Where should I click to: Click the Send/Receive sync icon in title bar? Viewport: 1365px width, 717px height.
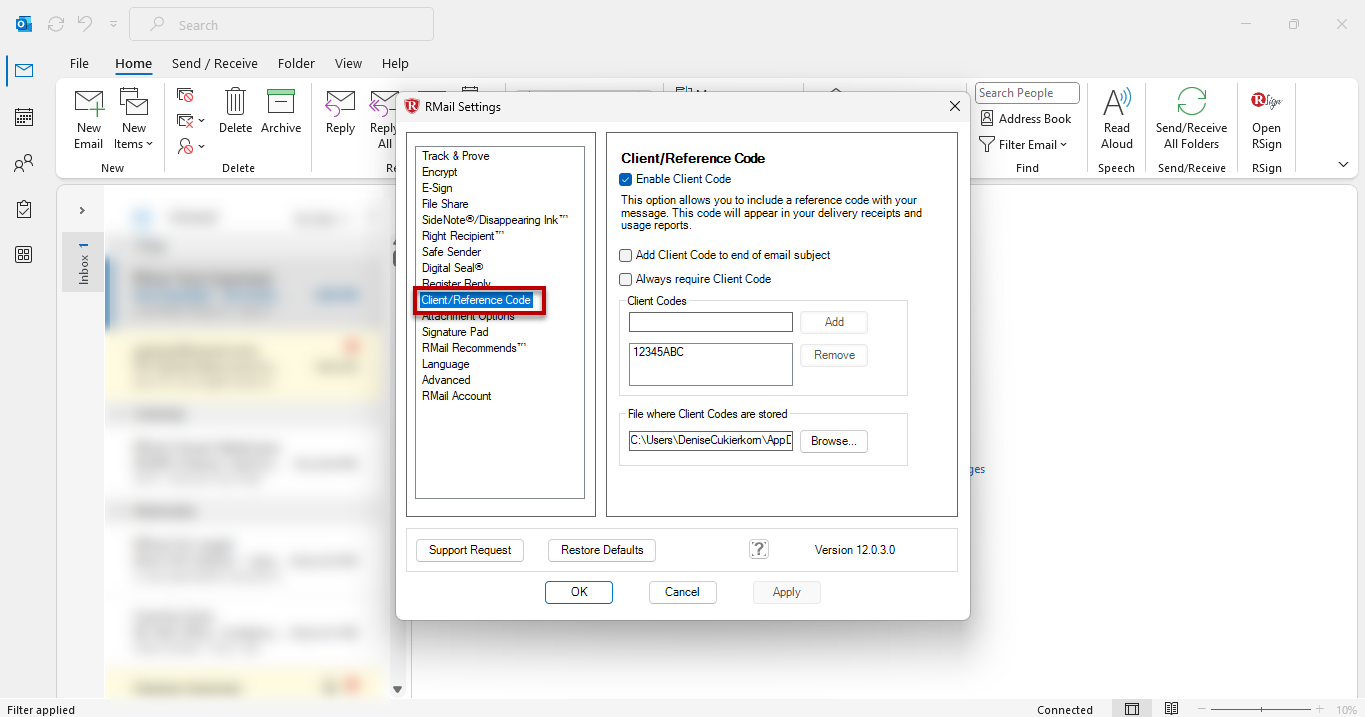pyautogui.click(x=56, y=24)
